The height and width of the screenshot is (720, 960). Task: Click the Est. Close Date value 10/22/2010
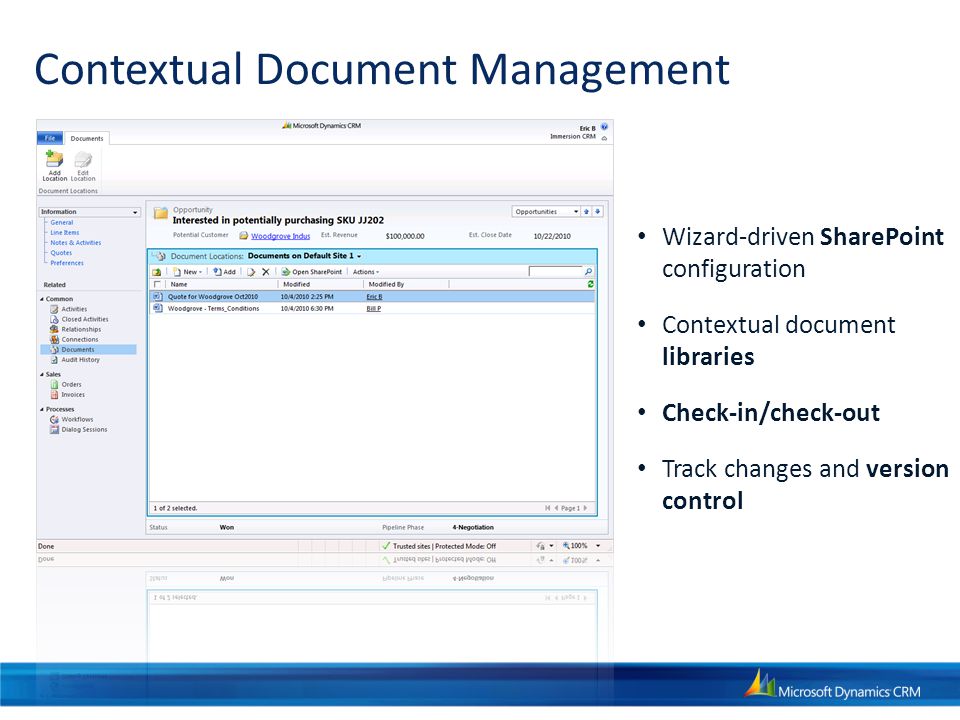[552, 236]
